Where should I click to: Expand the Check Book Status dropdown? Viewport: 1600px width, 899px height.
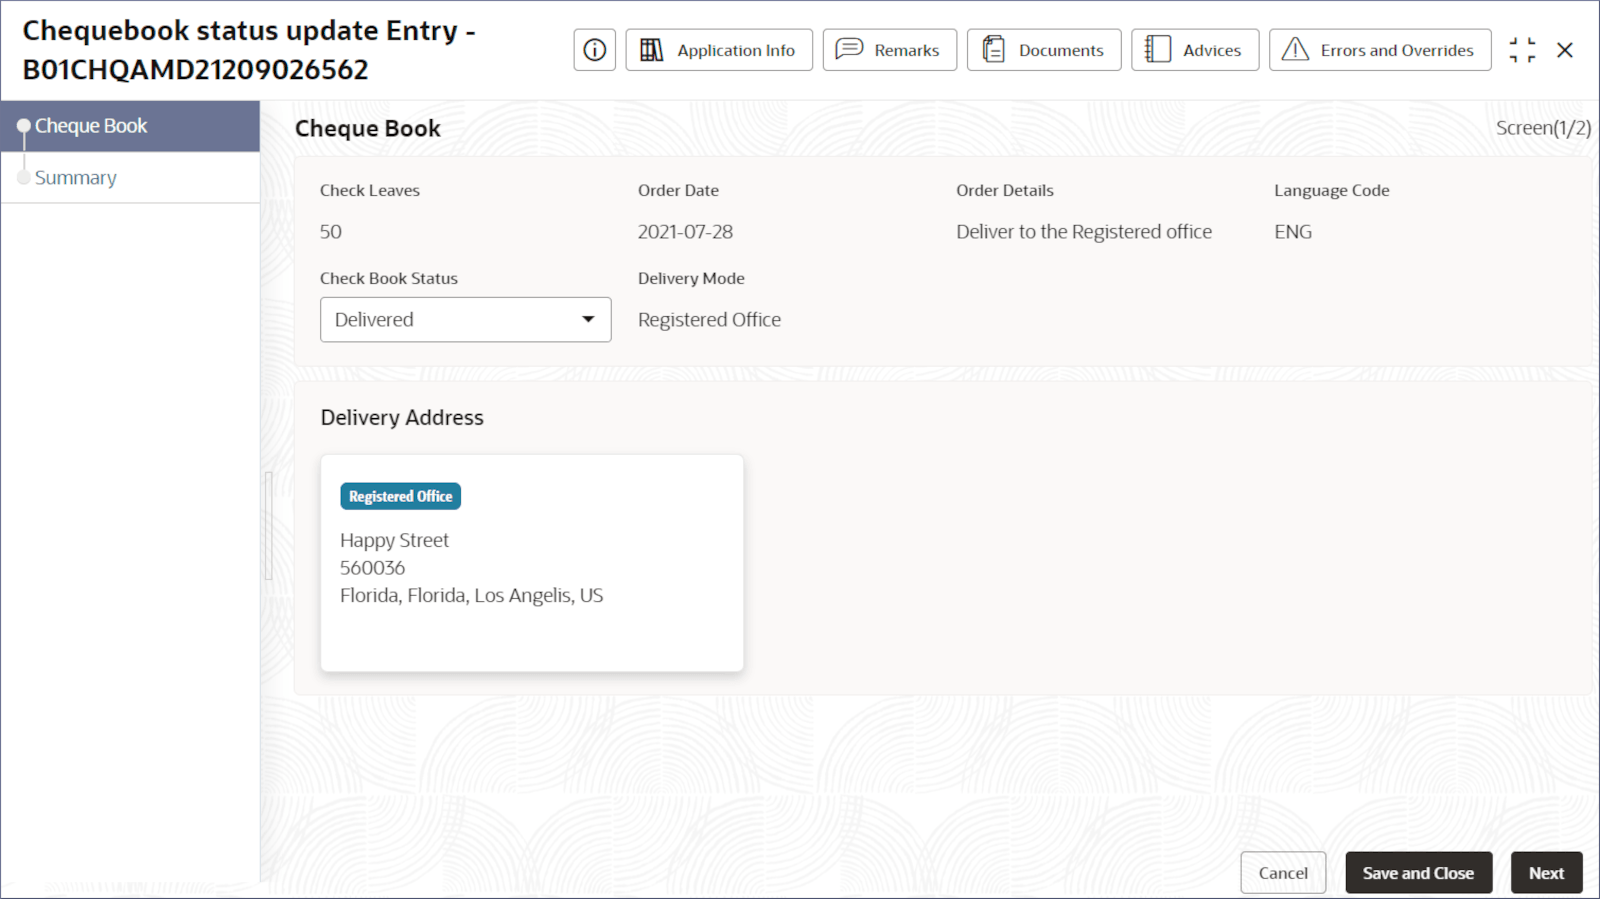click(x=465, y=320)
